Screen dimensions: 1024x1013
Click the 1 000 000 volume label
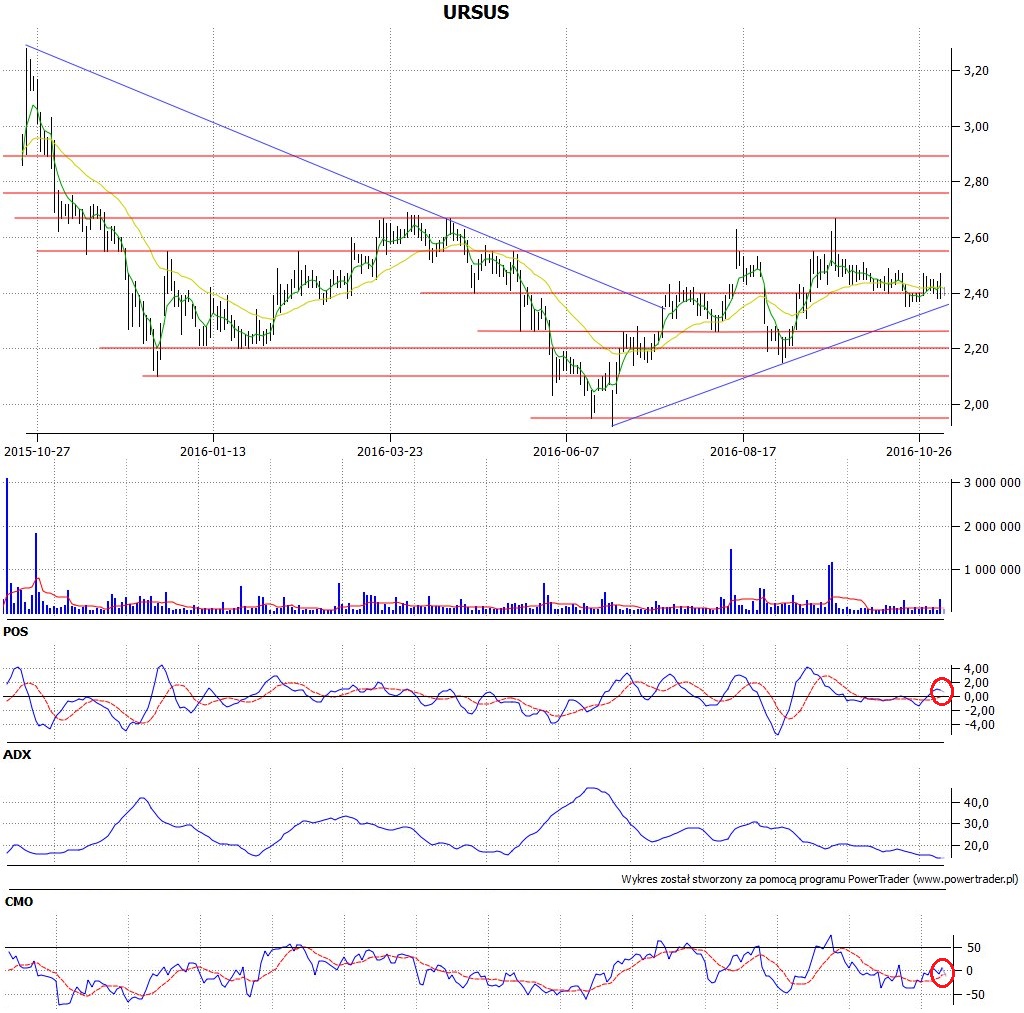click(x=992, y=570)
